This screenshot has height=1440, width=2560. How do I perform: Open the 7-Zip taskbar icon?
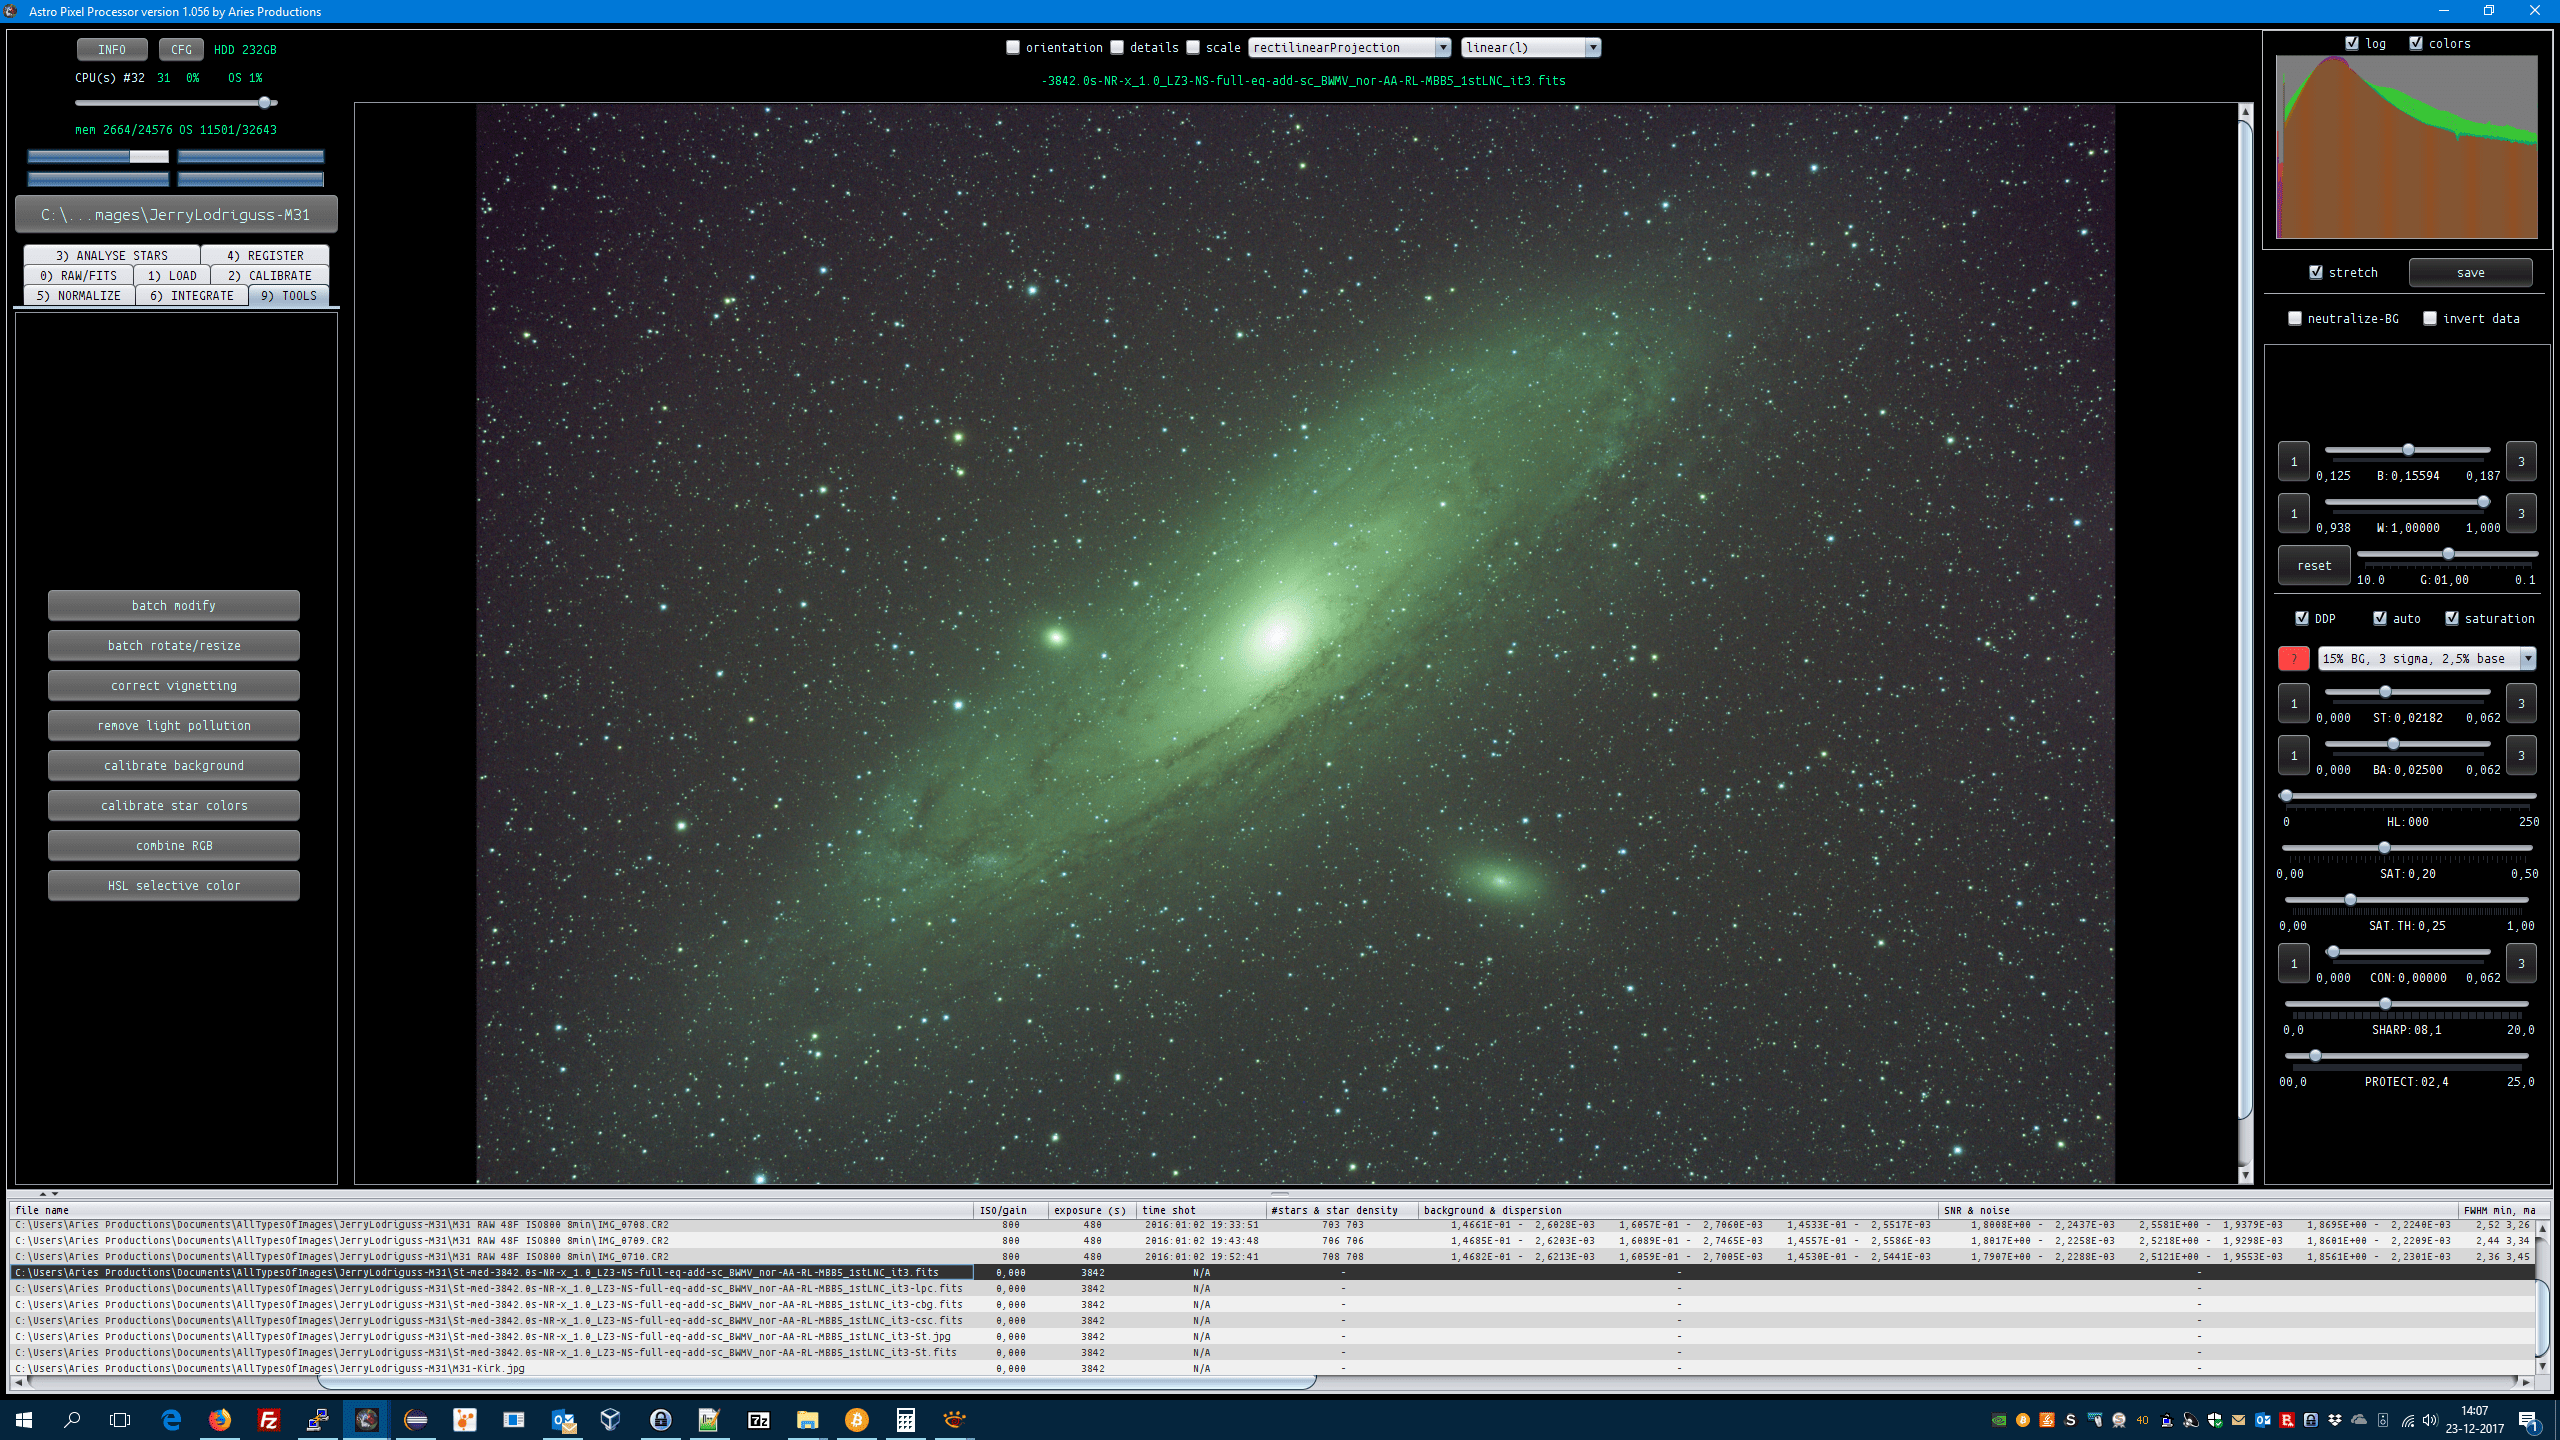[758, 1419]
